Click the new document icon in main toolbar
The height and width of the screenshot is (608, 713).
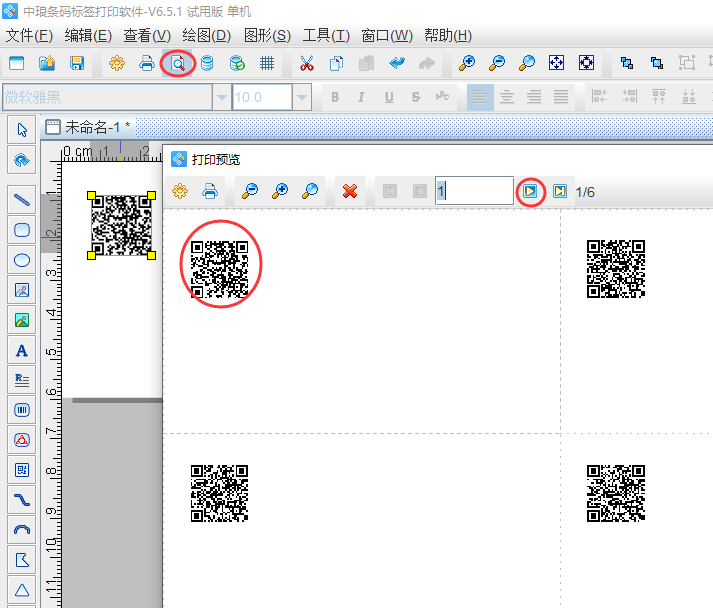click(17, 63)
